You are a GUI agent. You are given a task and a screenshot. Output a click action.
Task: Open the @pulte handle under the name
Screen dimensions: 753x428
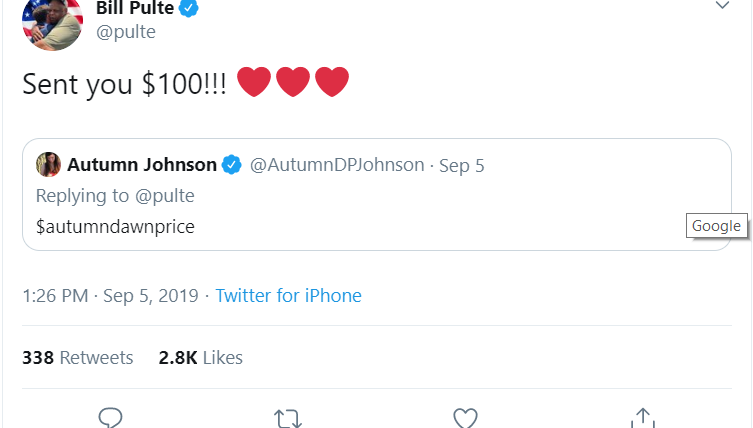[126, 32]
